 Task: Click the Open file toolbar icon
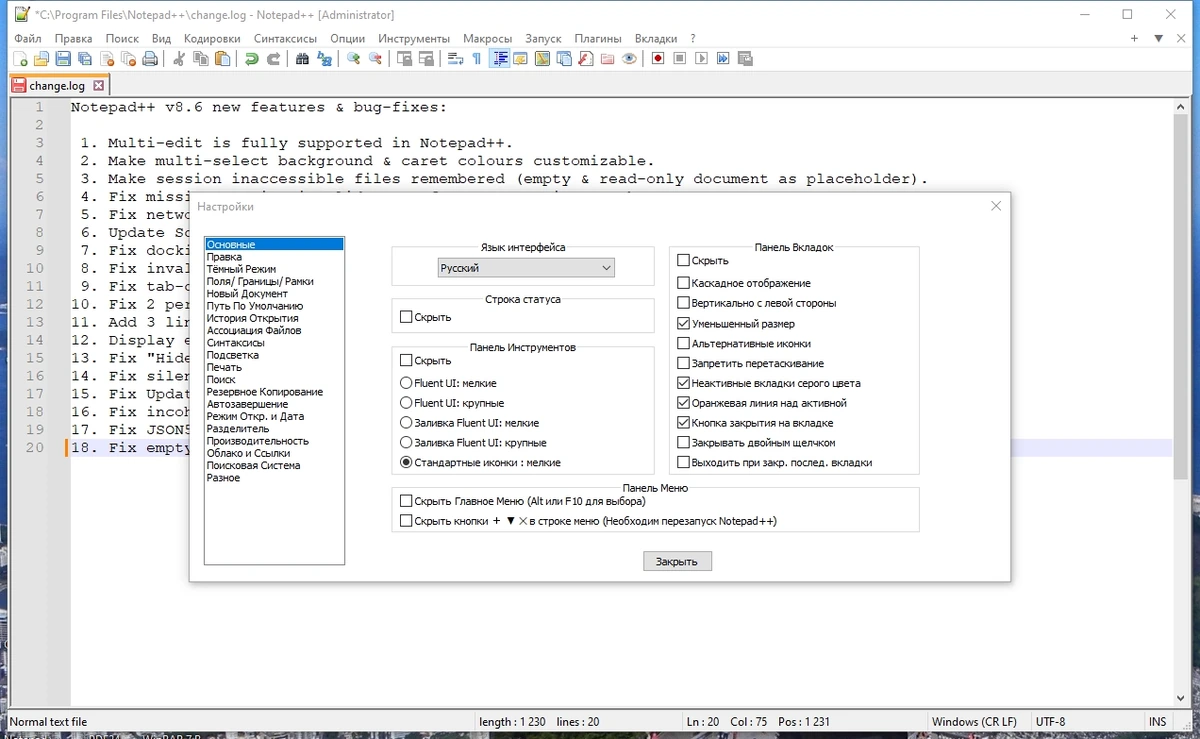coord(42,59)
